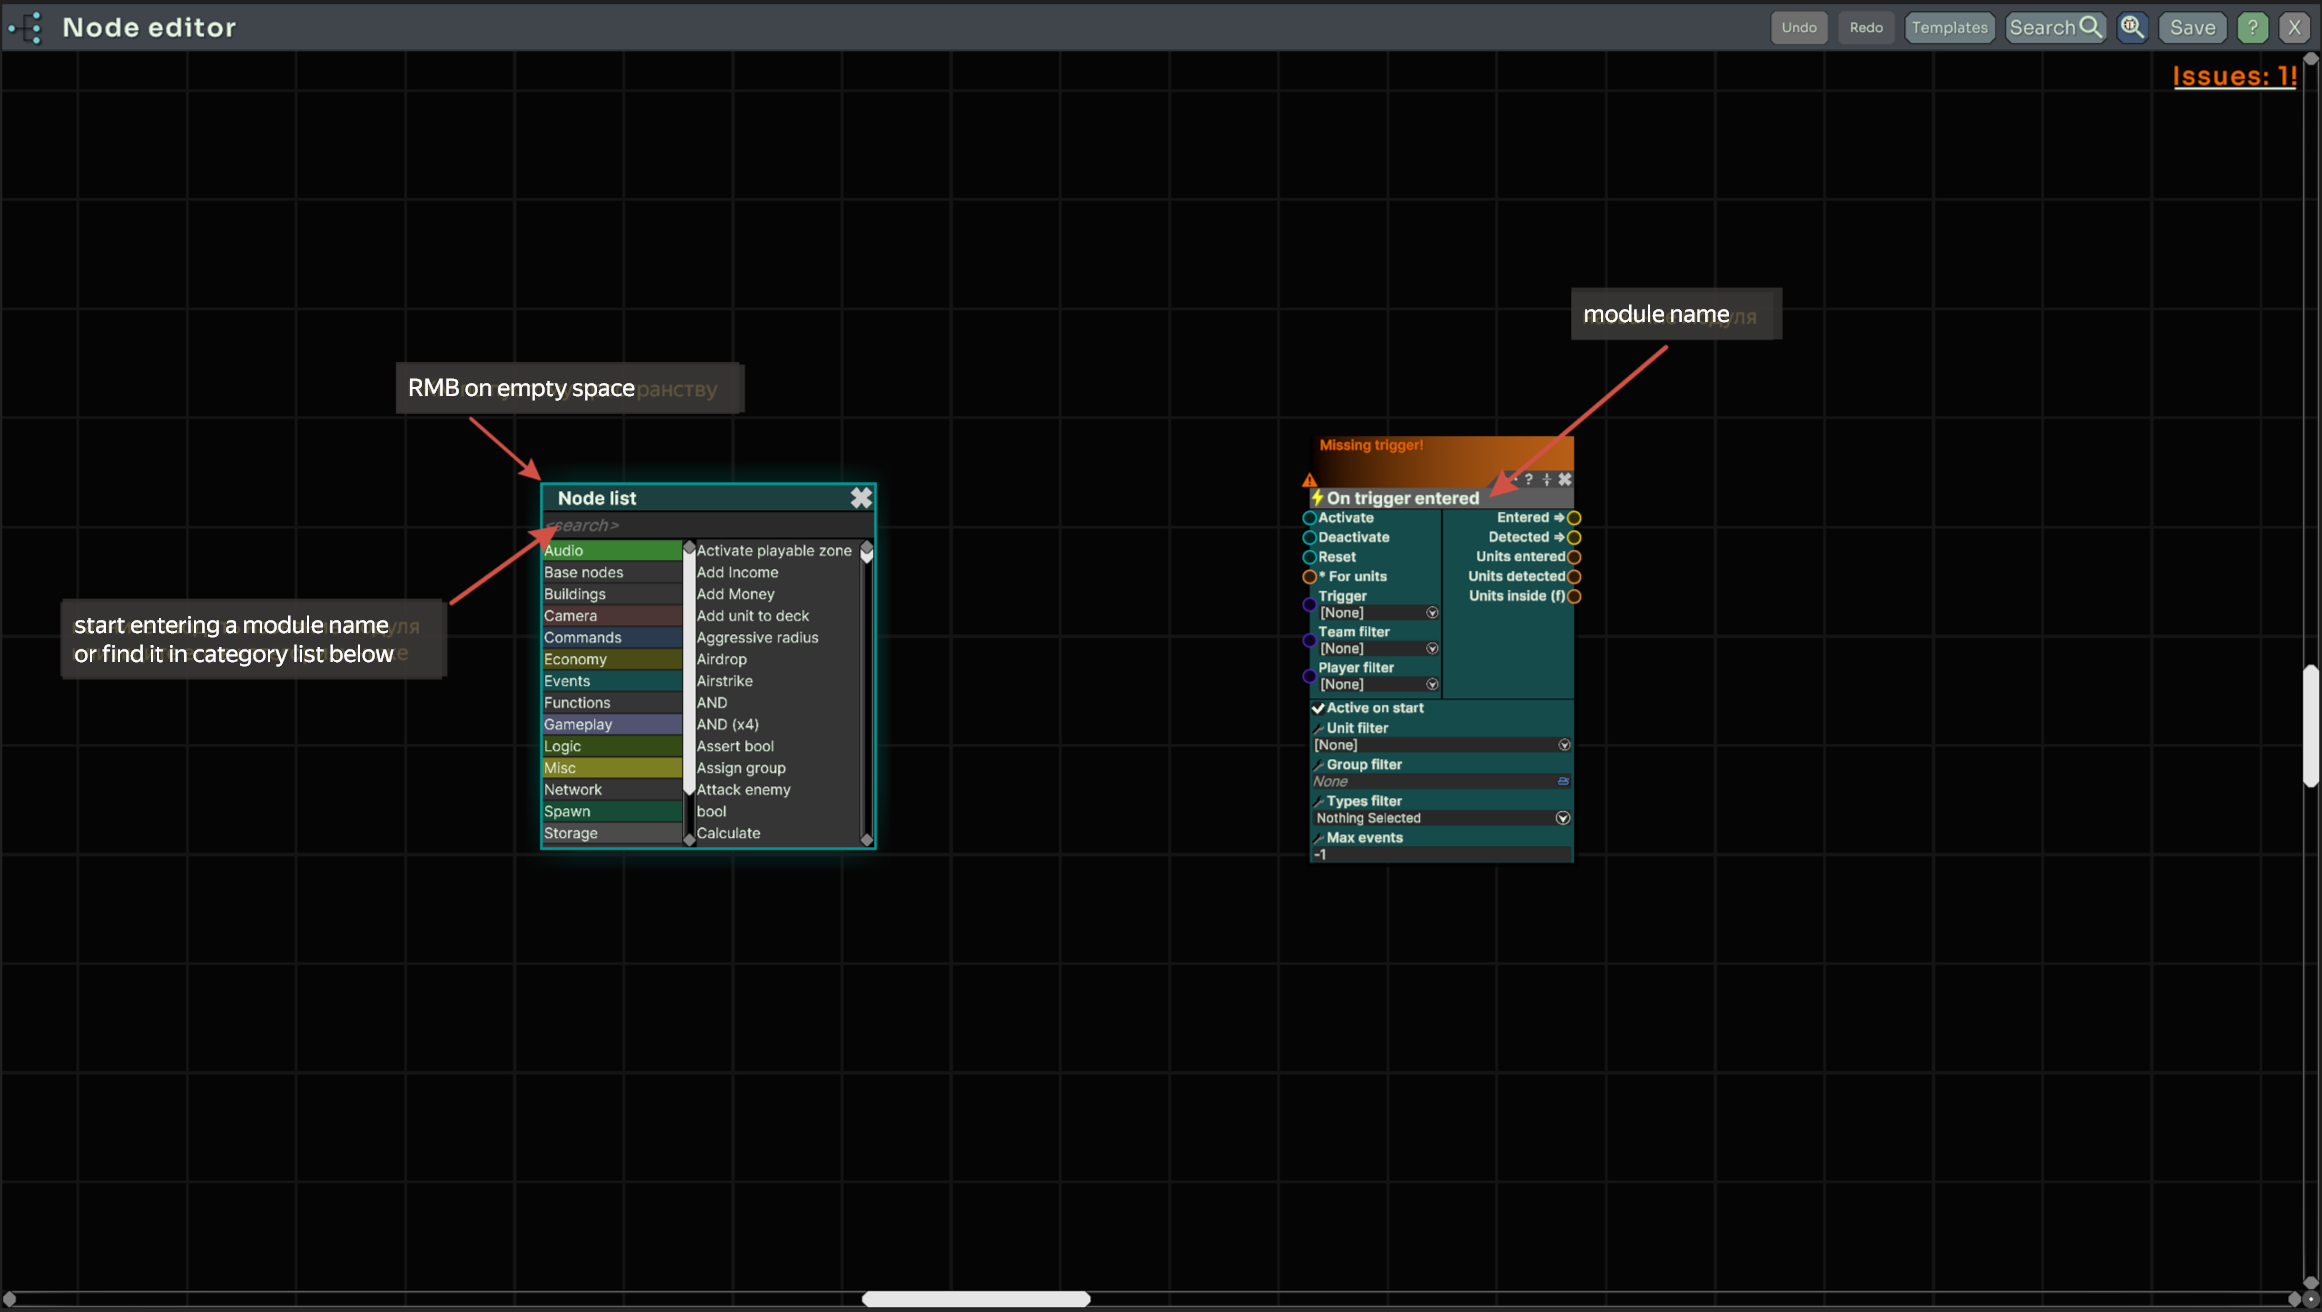
Task: Click the Activate input port circle
Action: 1309,518
